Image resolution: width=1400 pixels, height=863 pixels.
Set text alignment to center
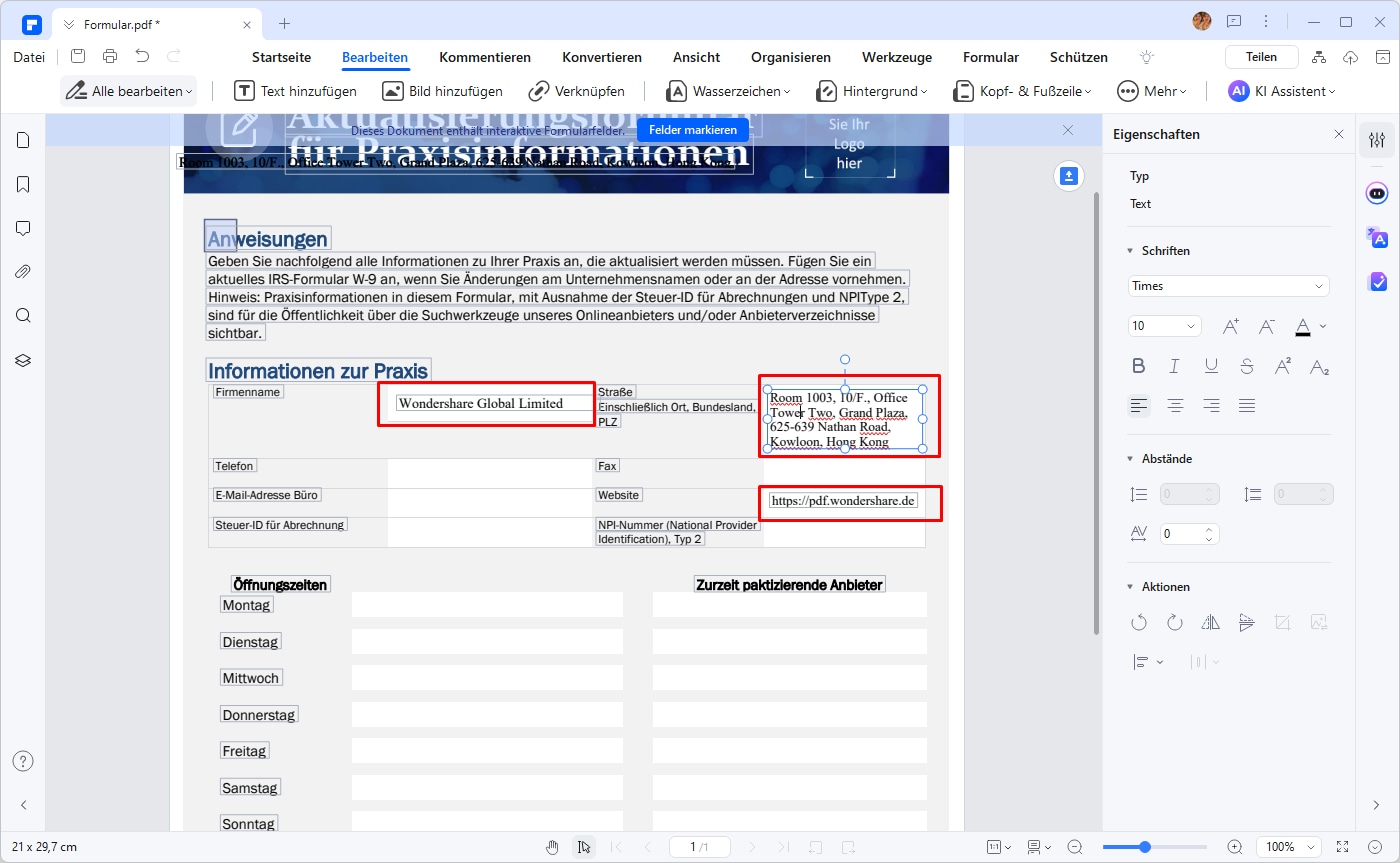click(x=1175, y=405)
